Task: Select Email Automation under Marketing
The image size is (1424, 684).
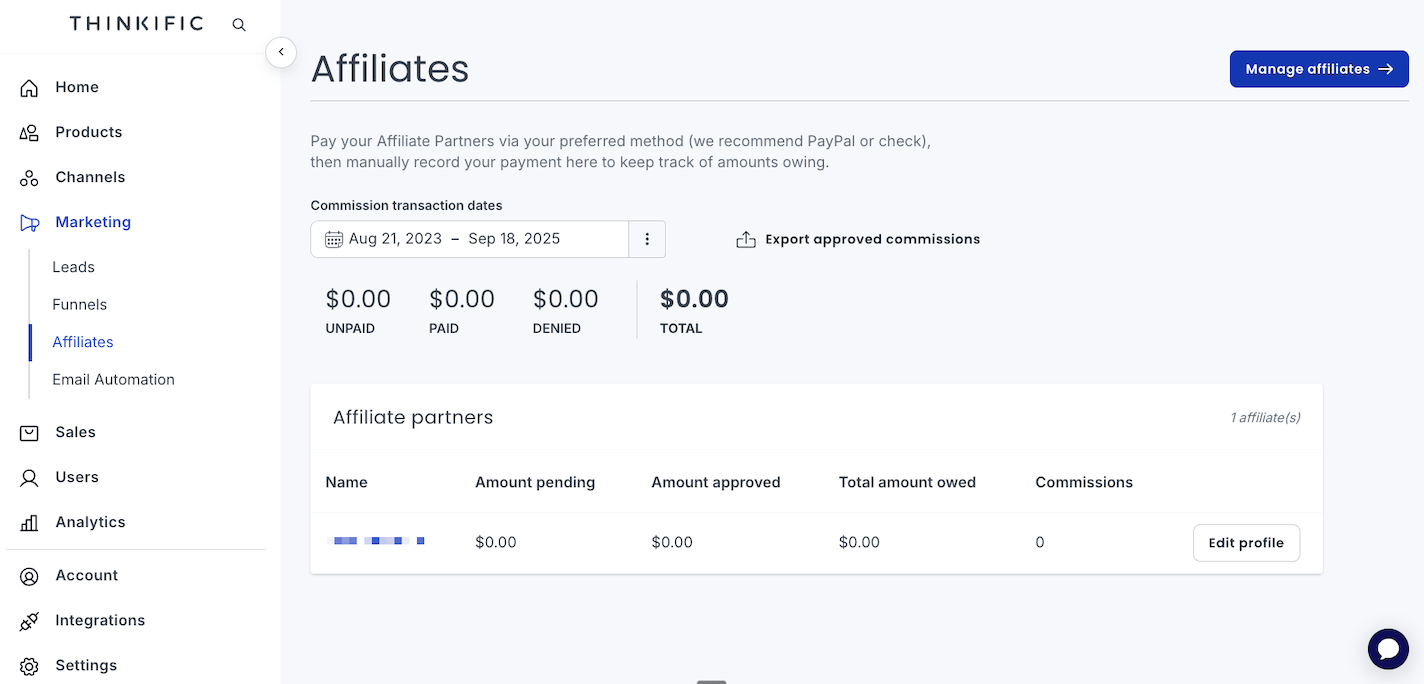Action: click(x=113, y=379)
